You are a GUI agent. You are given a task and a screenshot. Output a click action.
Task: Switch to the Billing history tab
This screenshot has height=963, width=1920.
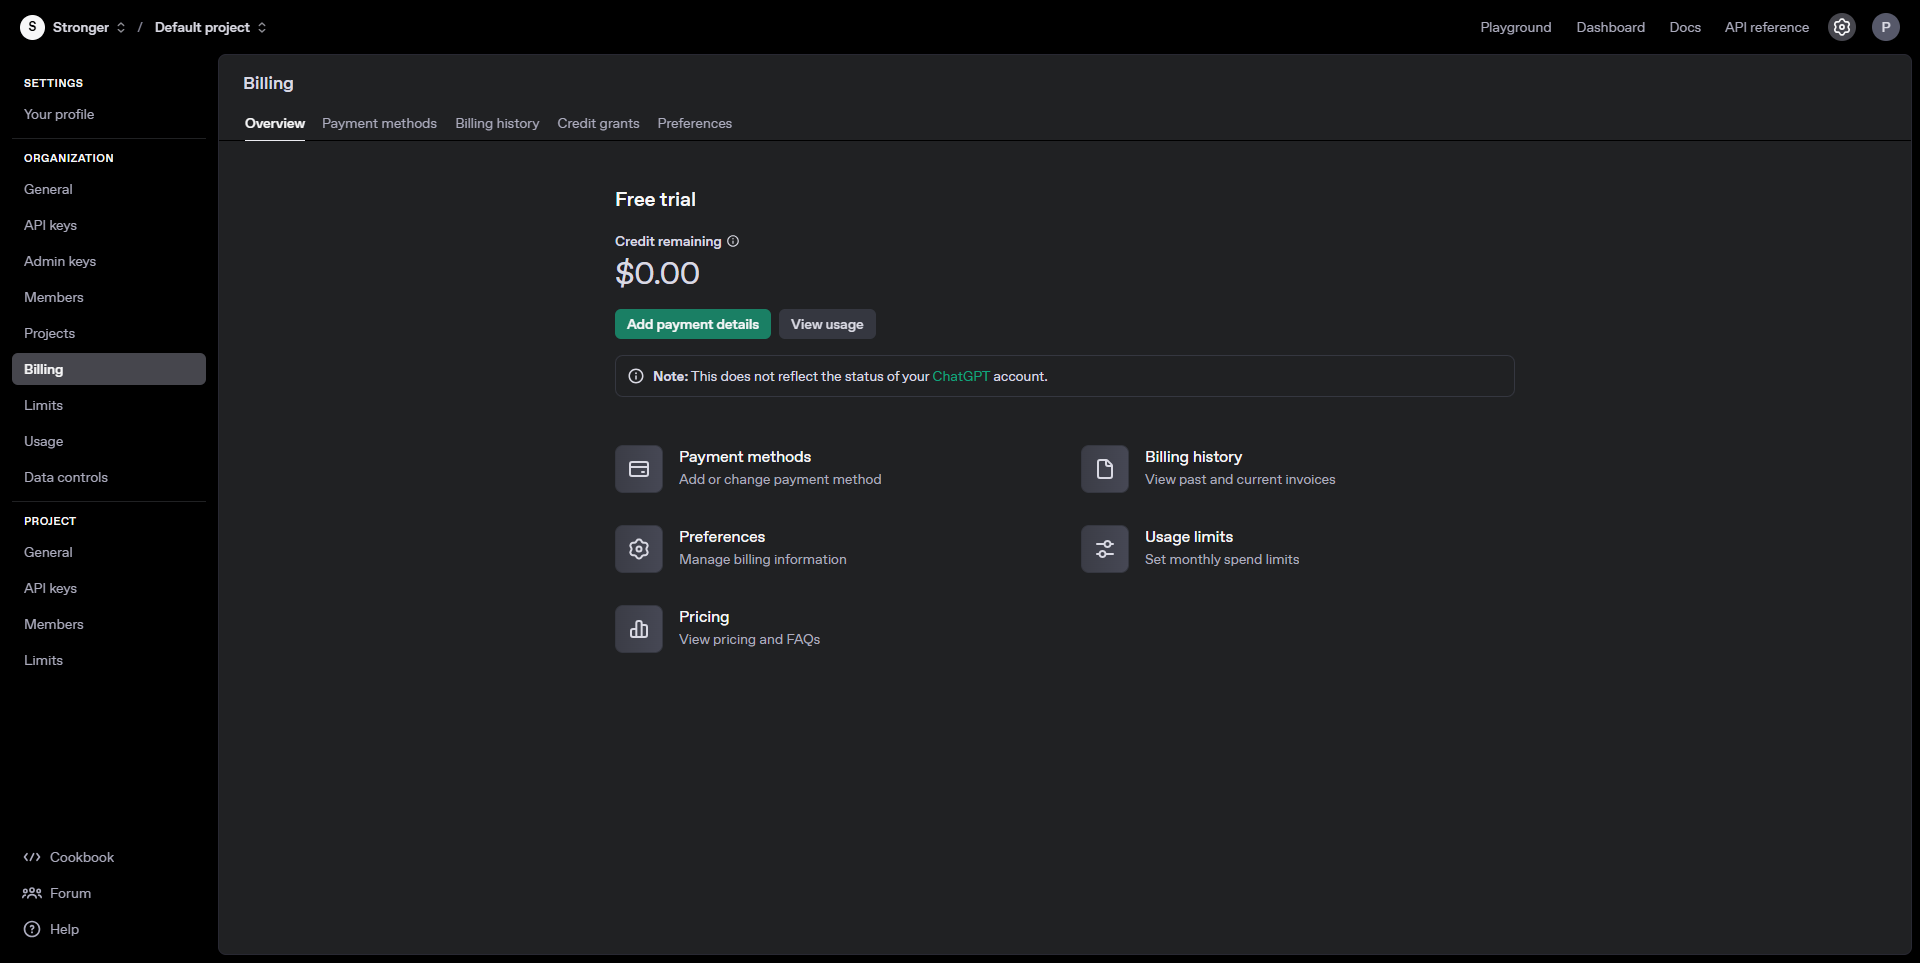click(x=497, y=123)
